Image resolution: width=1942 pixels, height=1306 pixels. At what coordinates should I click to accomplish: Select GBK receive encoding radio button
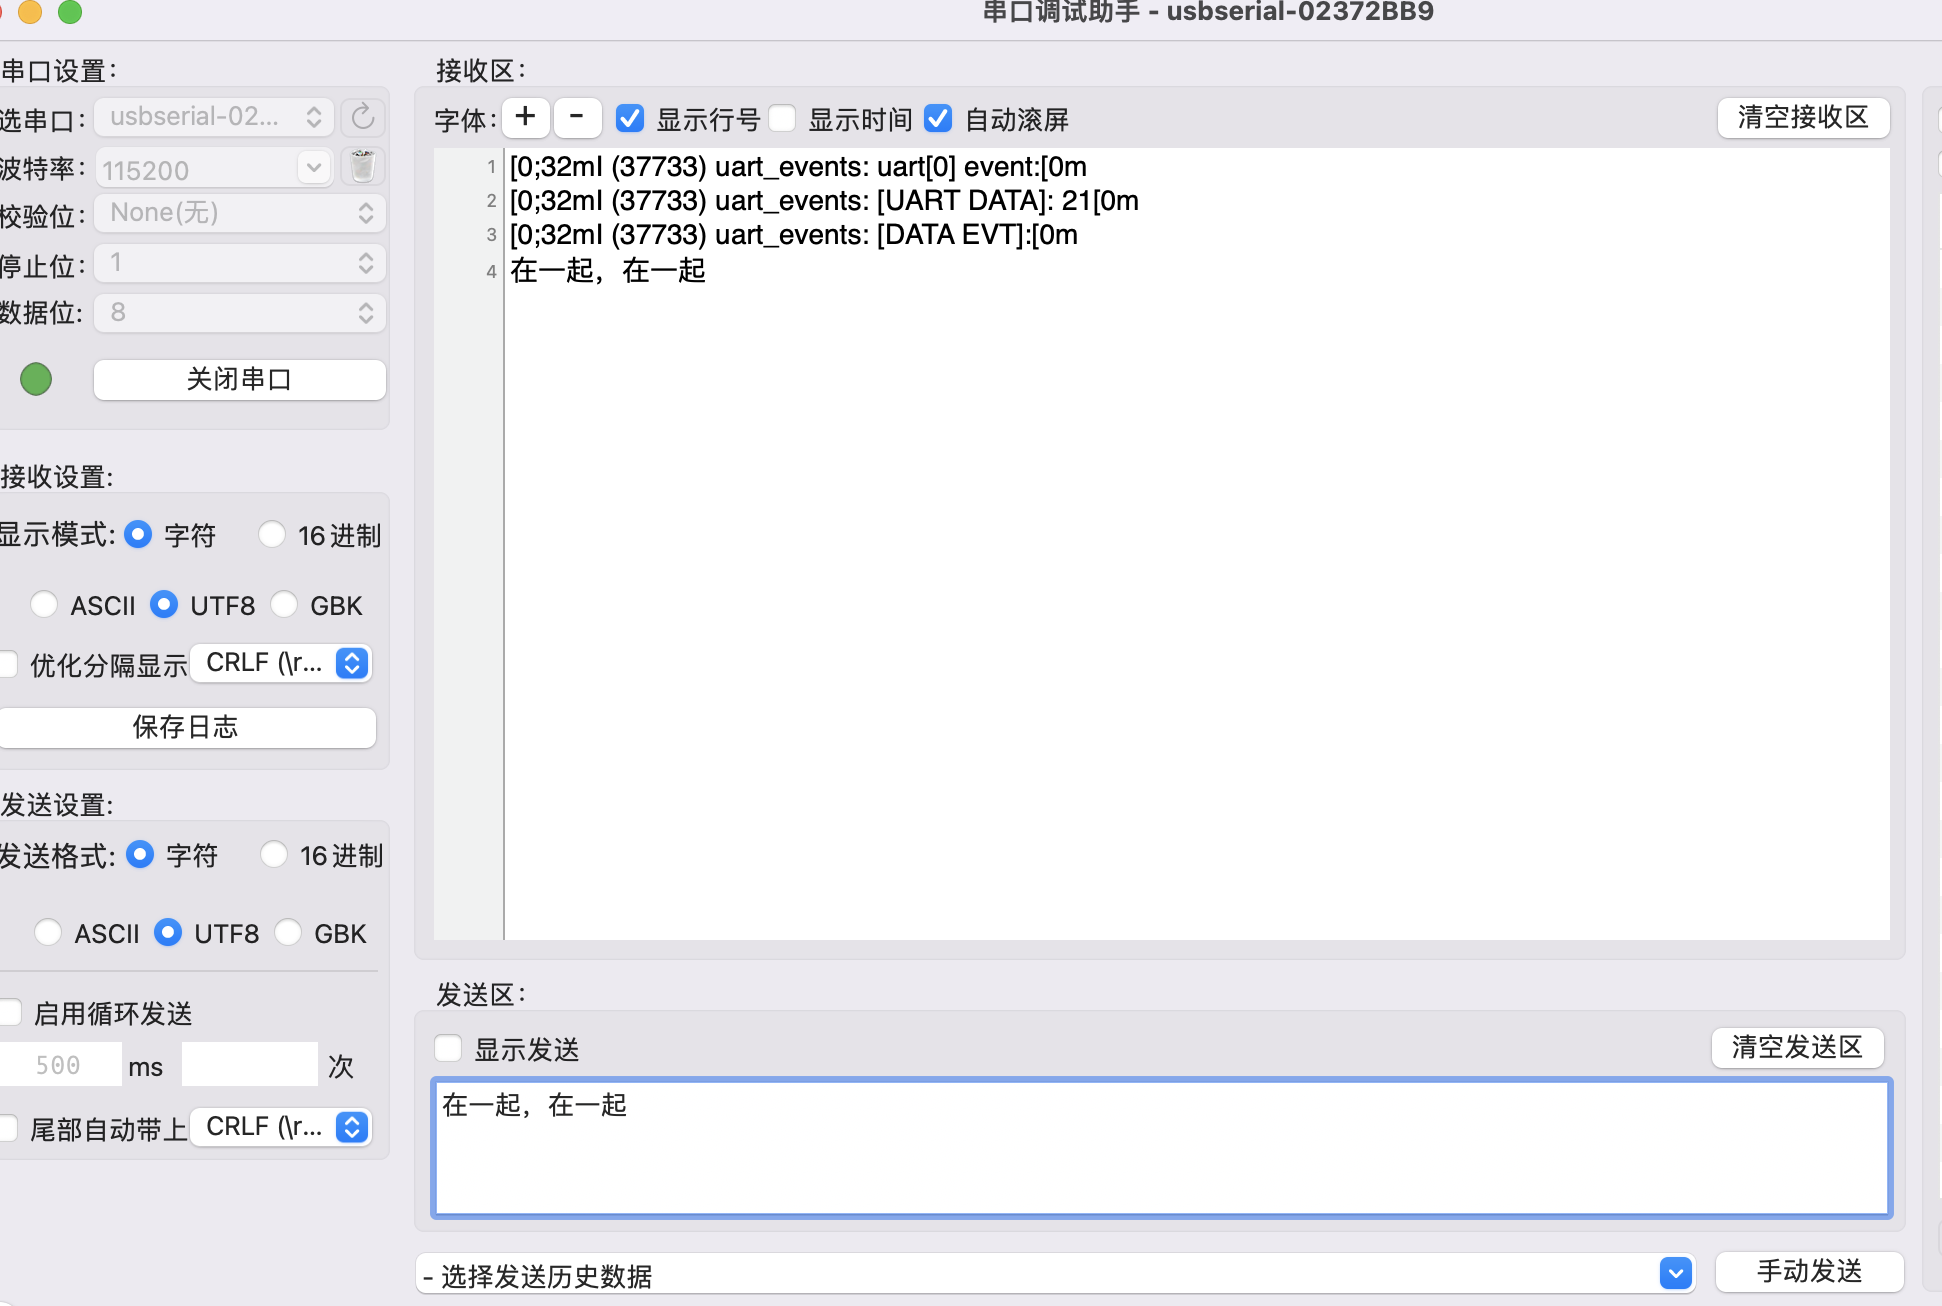pyautogui.click(x=285, y=604)
